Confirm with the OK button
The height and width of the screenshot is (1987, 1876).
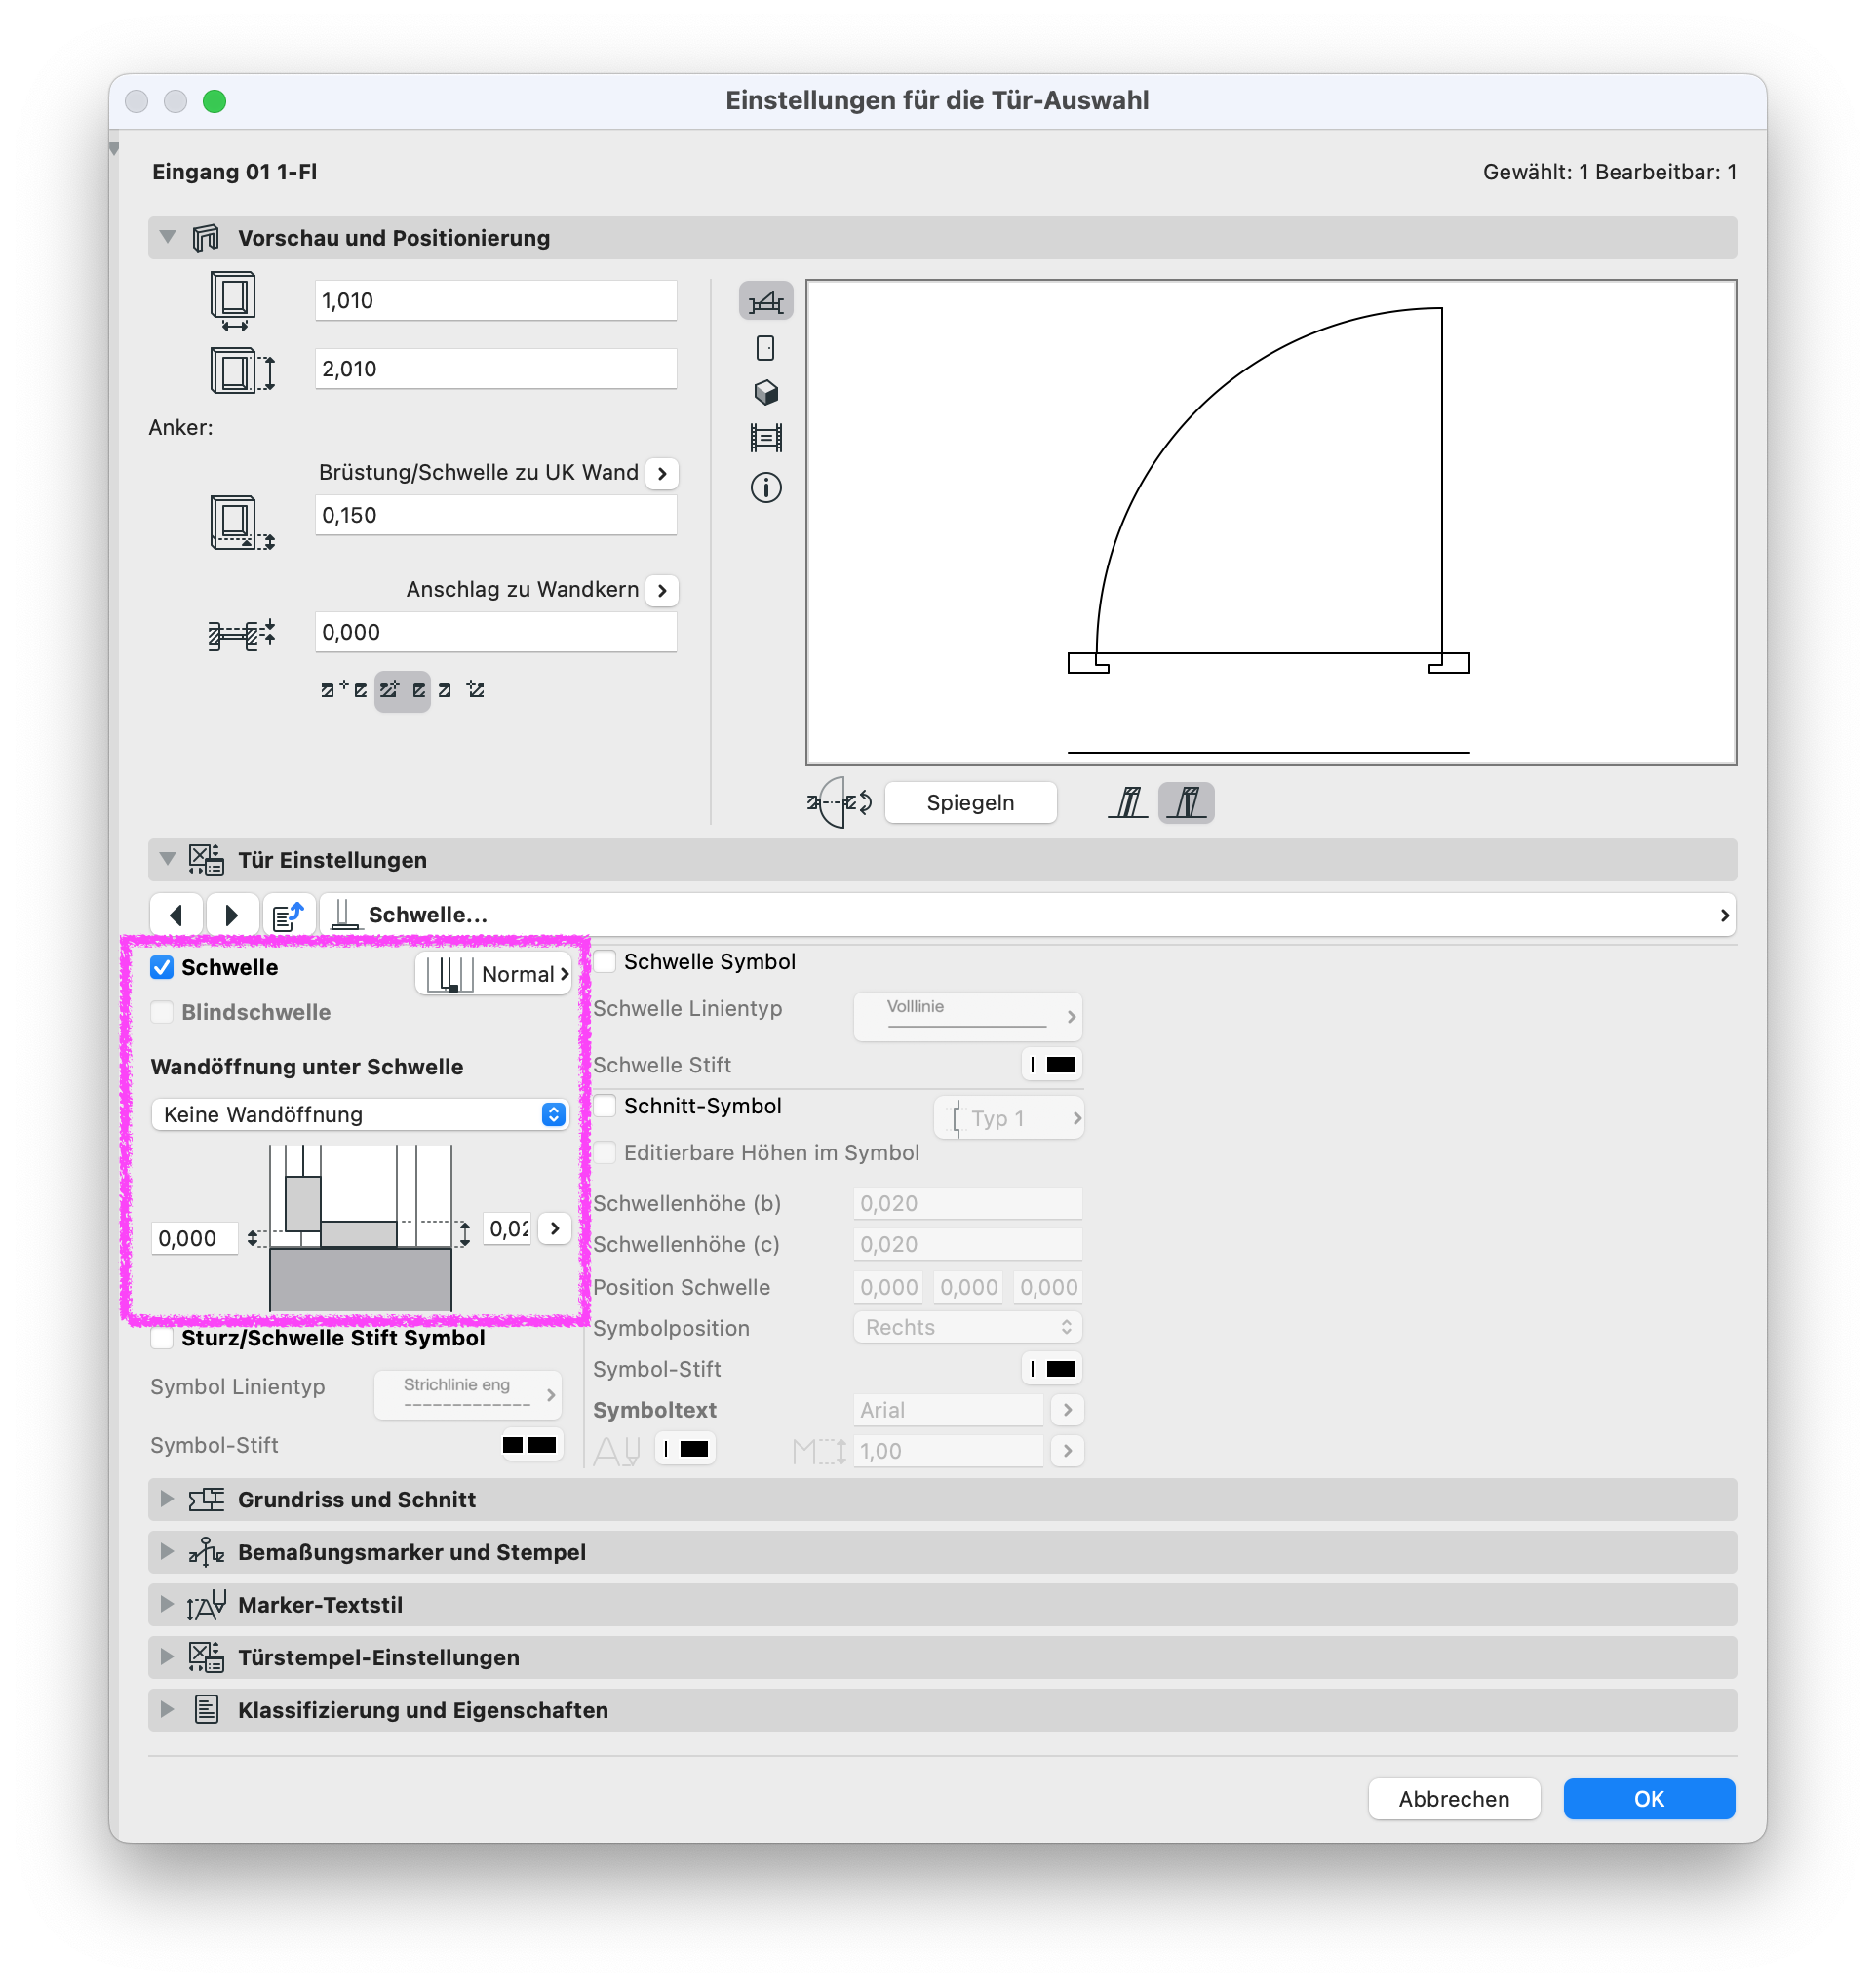[1649, 1799]
